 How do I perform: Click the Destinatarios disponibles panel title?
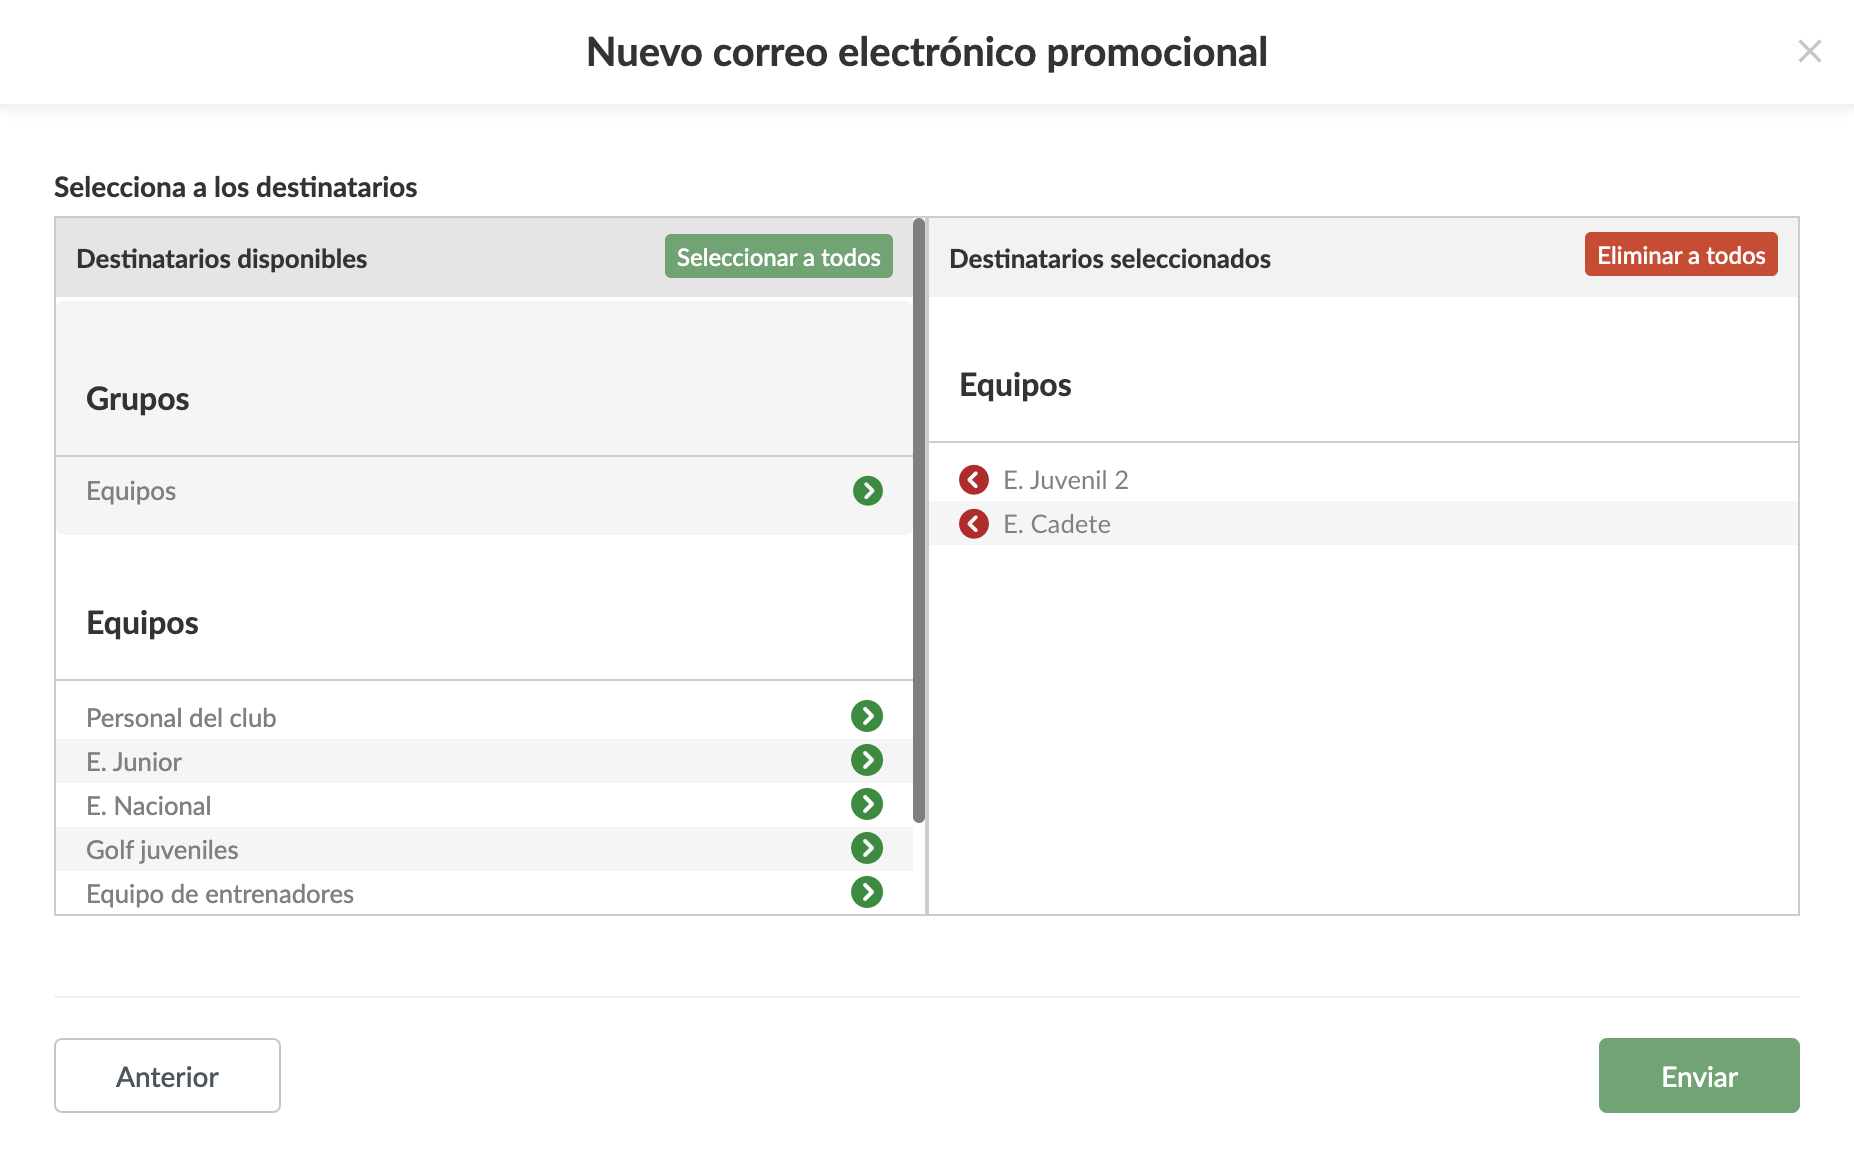[221, 258]
